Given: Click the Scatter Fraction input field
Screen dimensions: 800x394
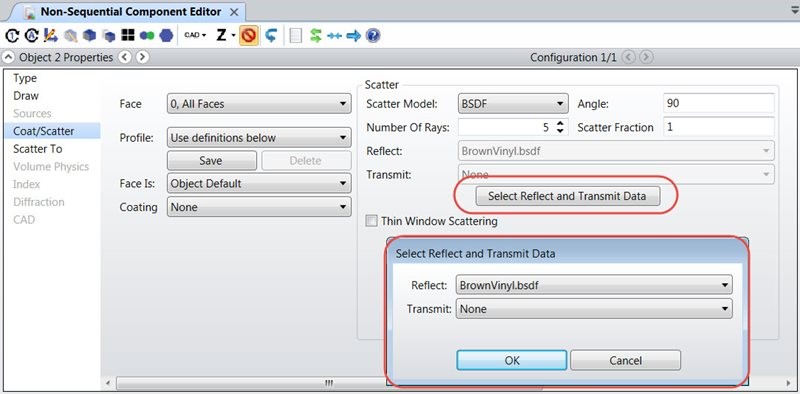Looking at the screenshot, I should pos(719,127).
